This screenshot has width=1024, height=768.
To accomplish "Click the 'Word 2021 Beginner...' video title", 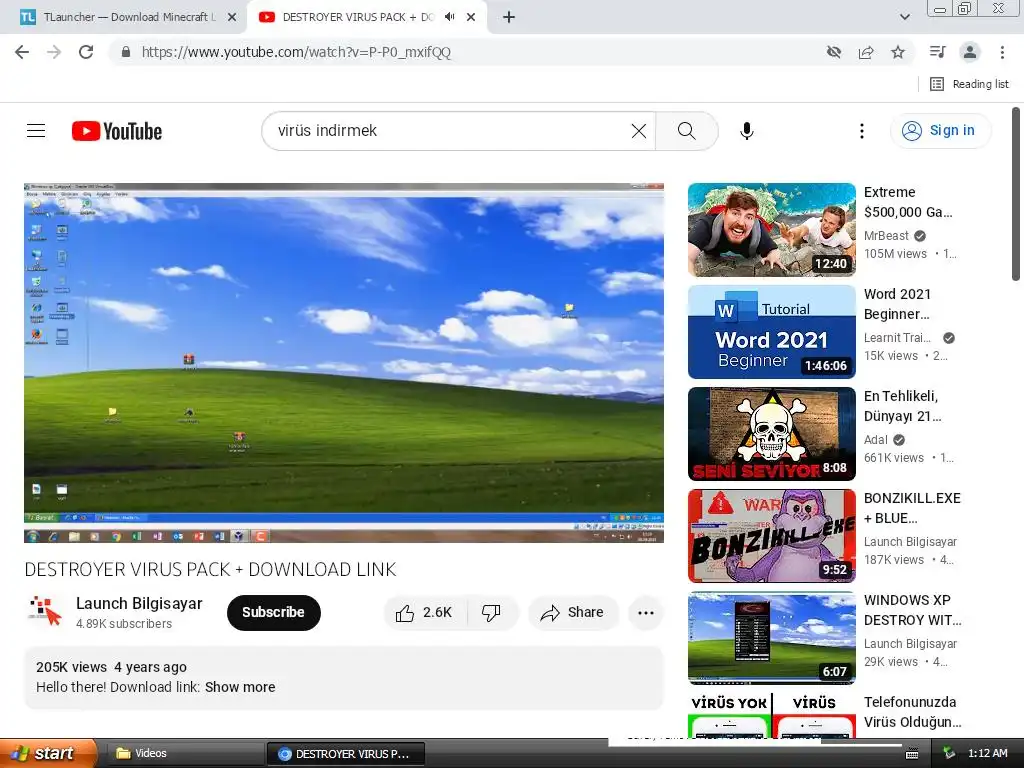I will (x=897, y=304).
